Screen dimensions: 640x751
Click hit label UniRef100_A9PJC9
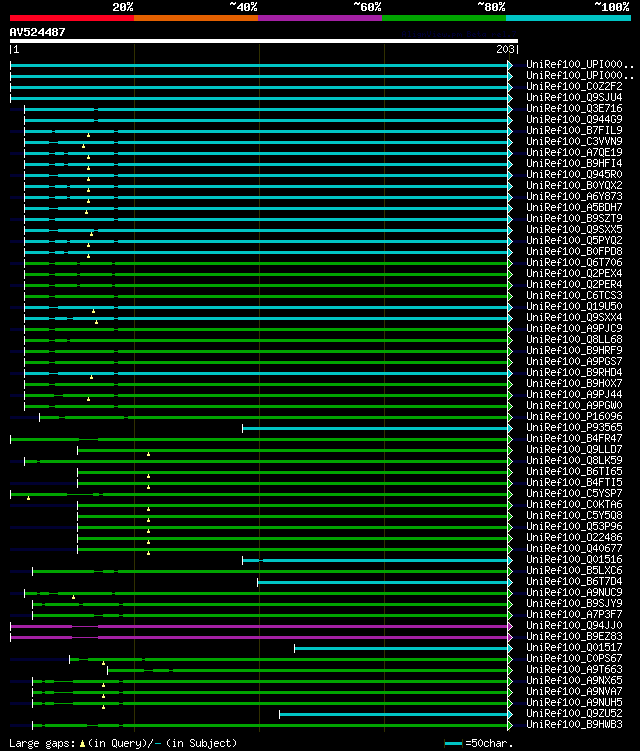[574, 329]
